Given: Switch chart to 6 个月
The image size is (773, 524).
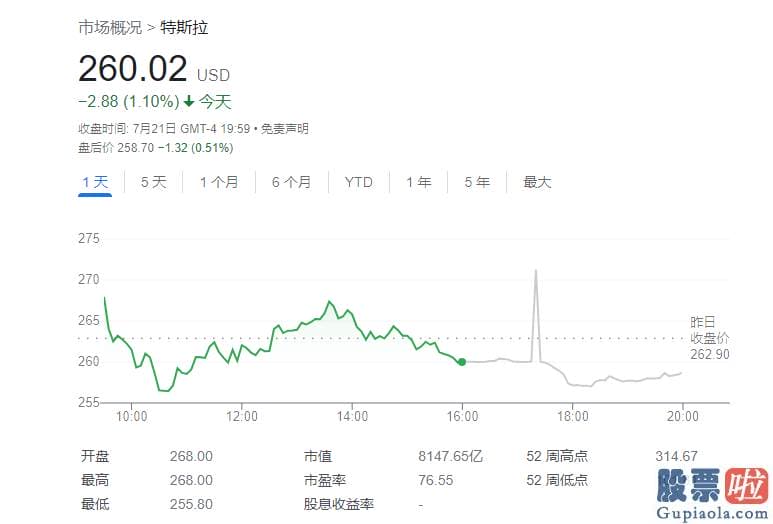Looking at the screenshot, I should 292,182.
